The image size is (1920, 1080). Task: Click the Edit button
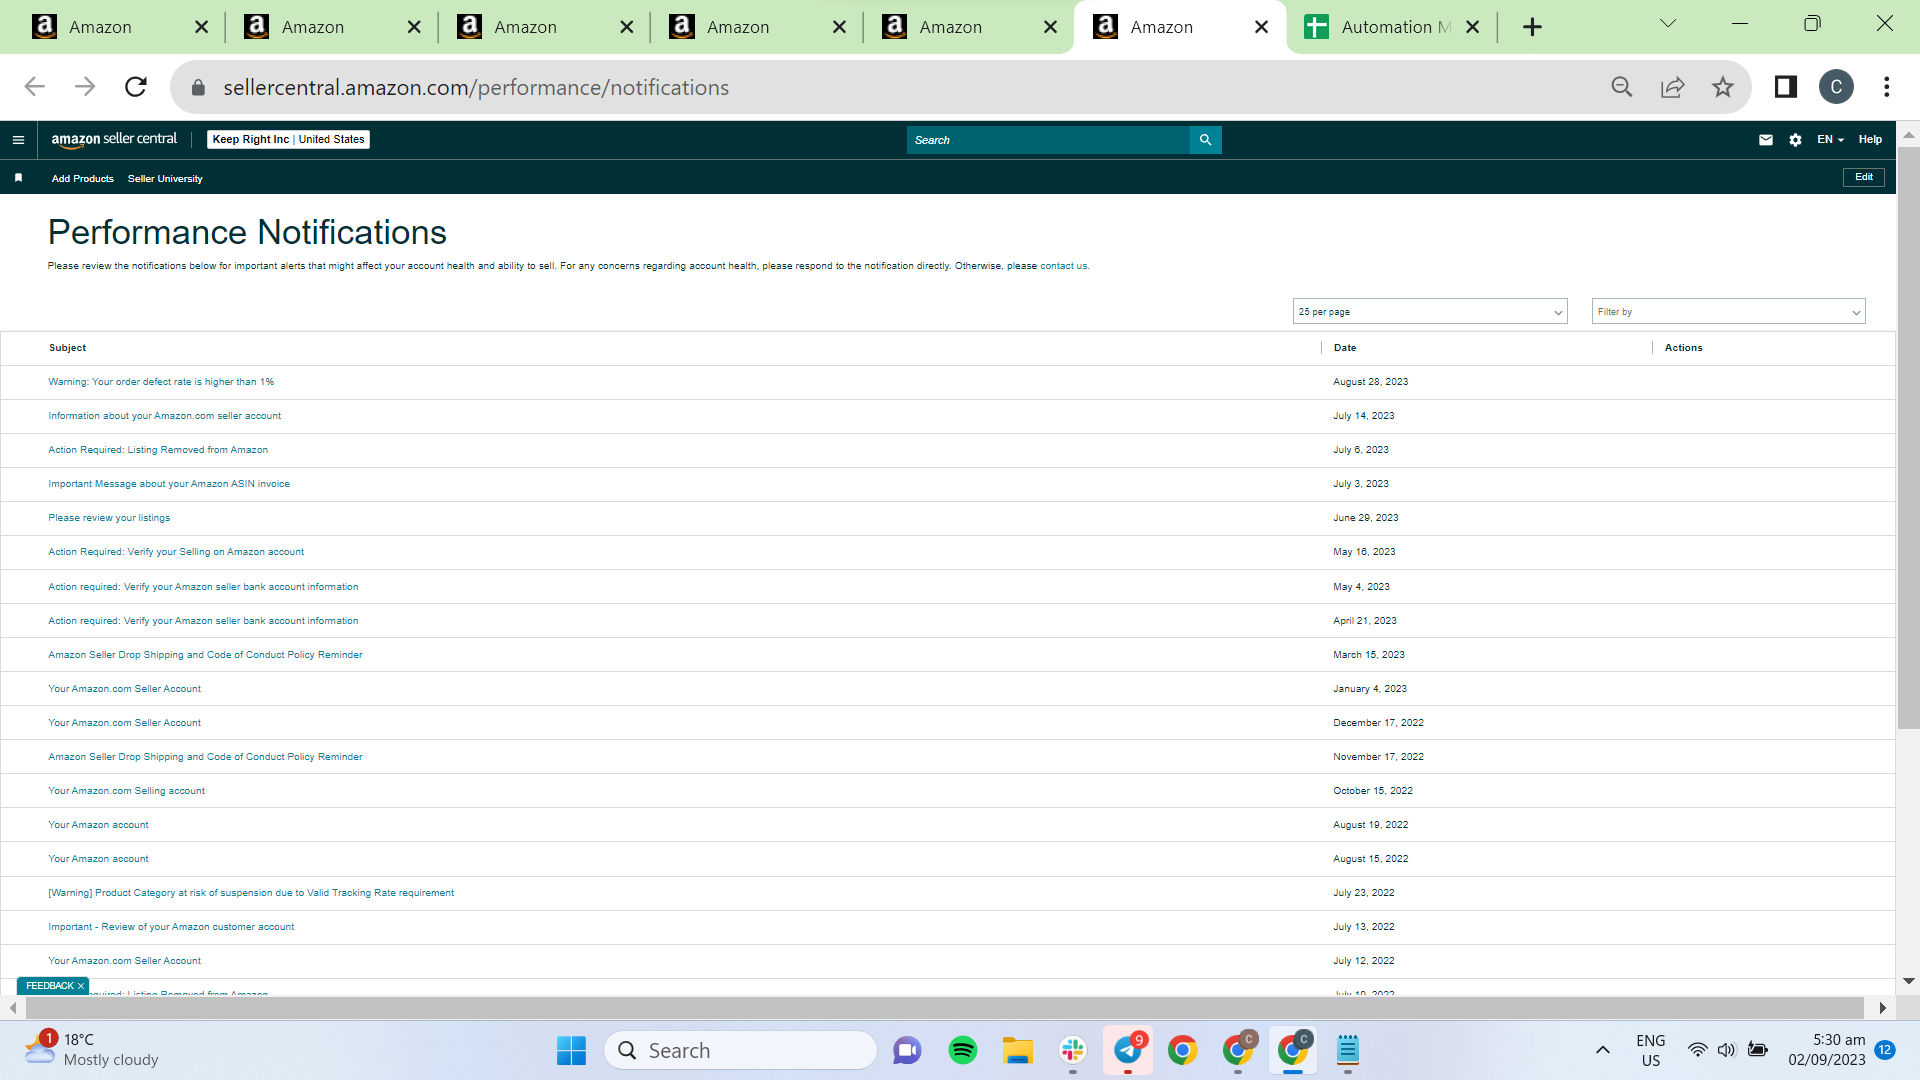click(1864, 177)
